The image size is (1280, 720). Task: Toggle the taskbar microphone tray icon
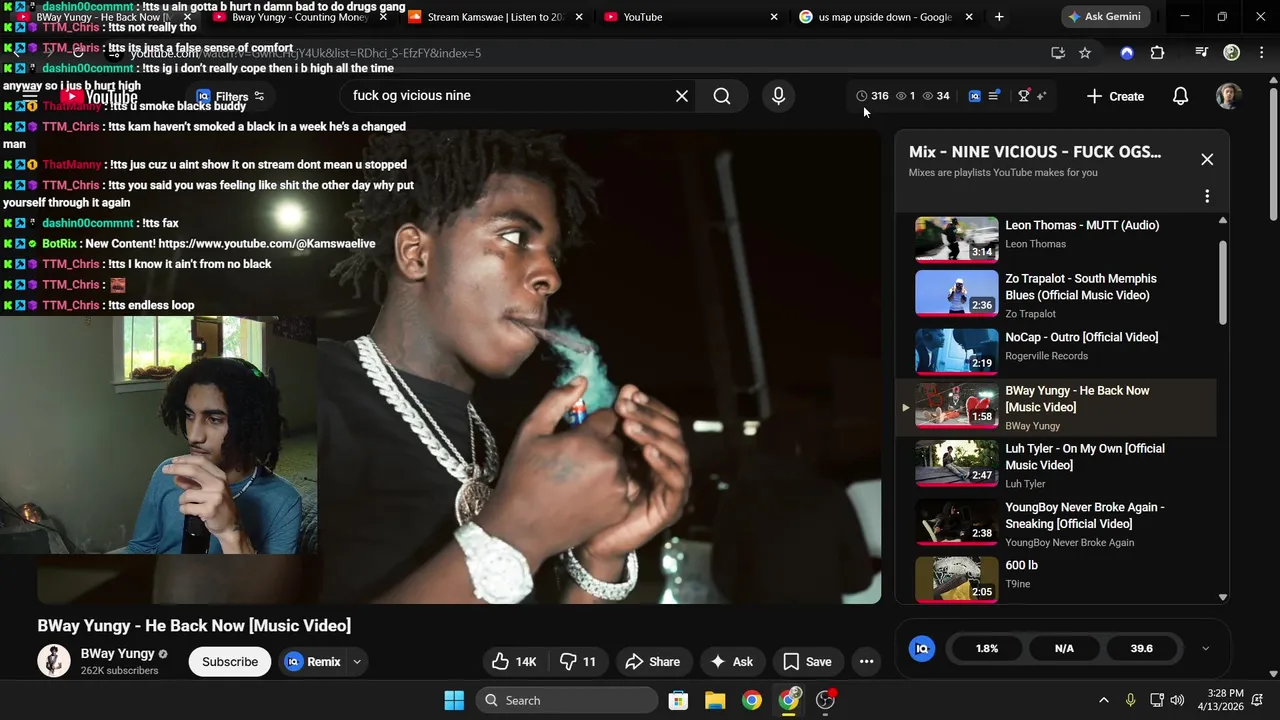point(1131,700)
